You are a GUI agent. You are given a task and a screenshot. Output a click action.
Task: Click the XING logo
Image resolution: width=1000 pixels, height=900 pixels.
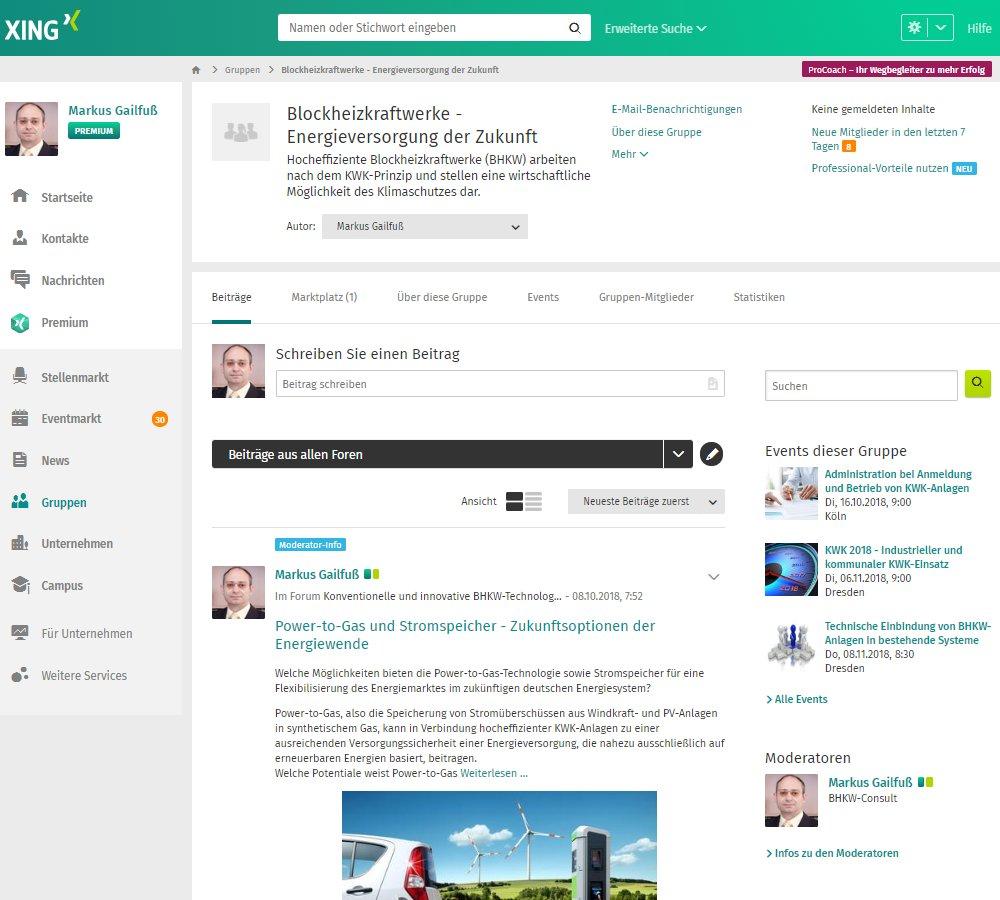[x=42, y=26]
